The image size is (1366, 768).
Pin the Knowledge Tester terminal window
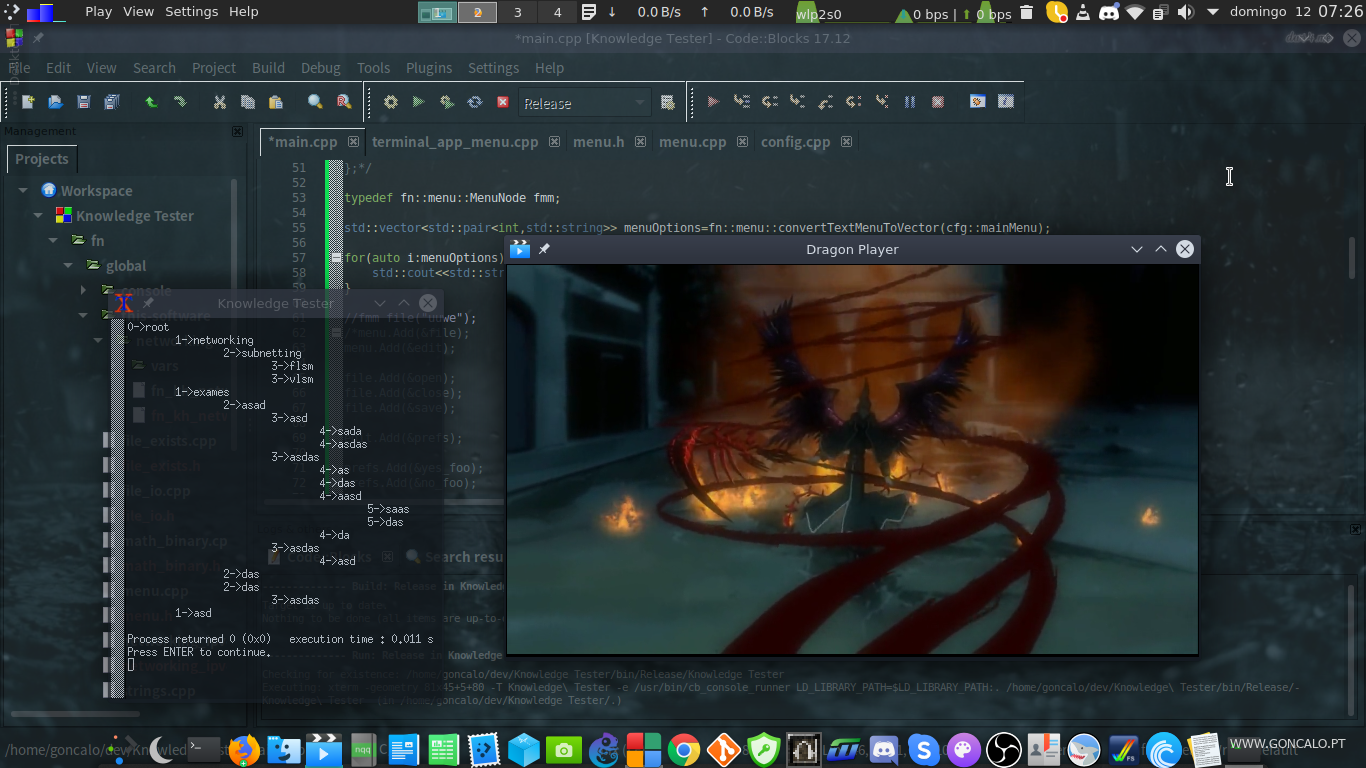[148, 303]
